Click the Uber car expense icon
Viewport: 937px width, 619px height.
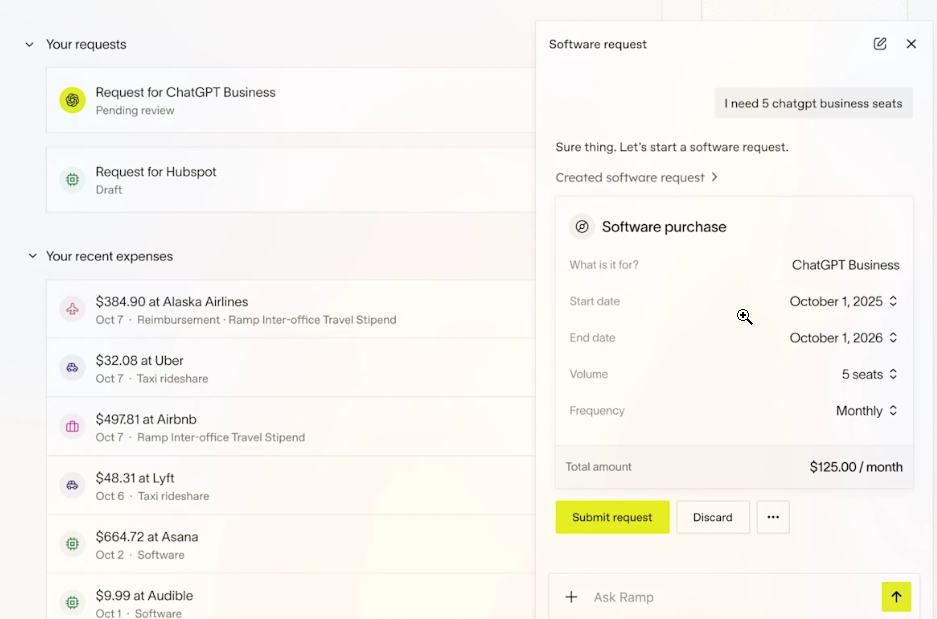(72, 368)
